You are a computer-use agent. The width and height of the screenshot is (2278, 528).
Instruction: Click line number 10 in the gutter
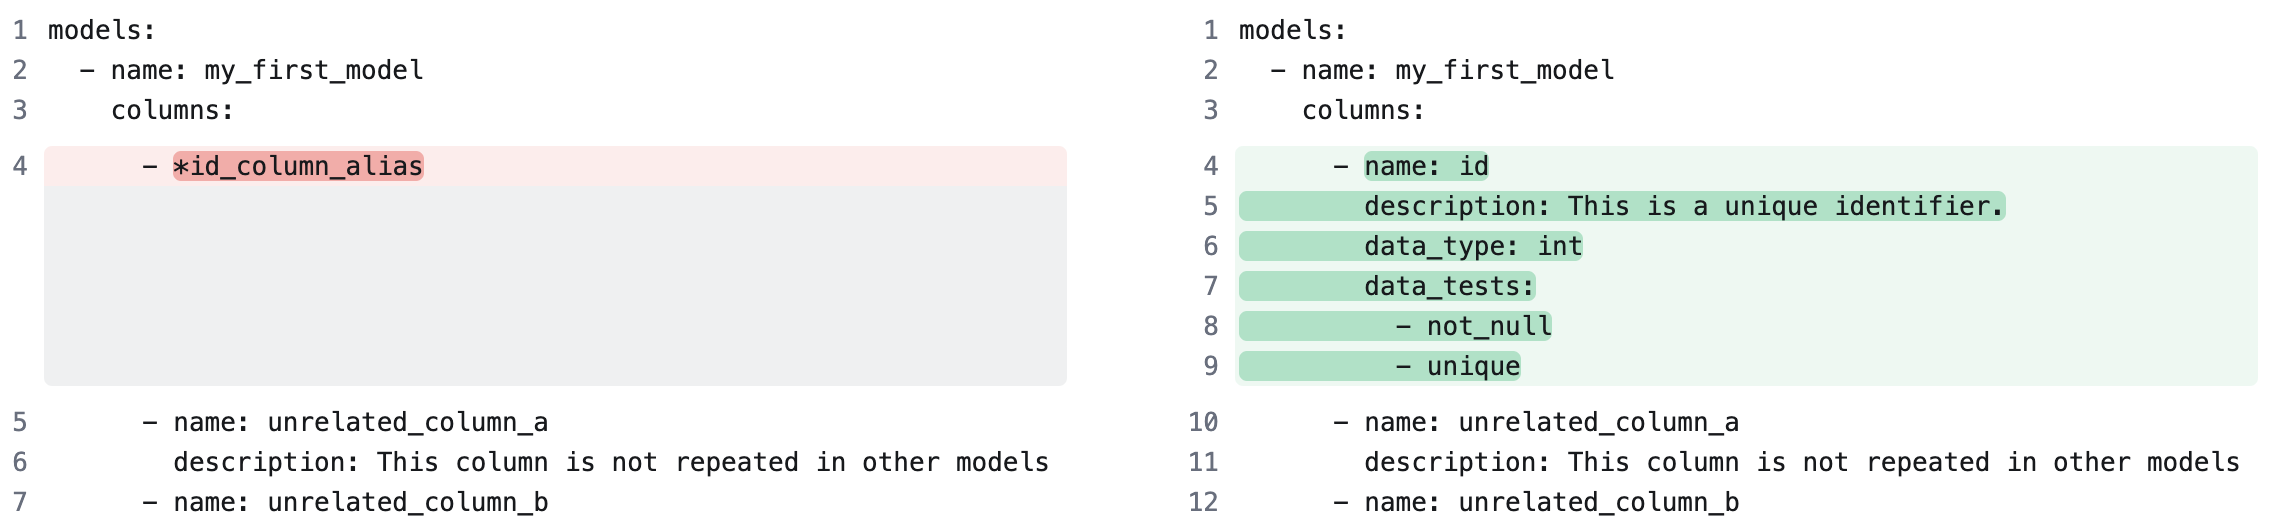[x=1203, y=422]
